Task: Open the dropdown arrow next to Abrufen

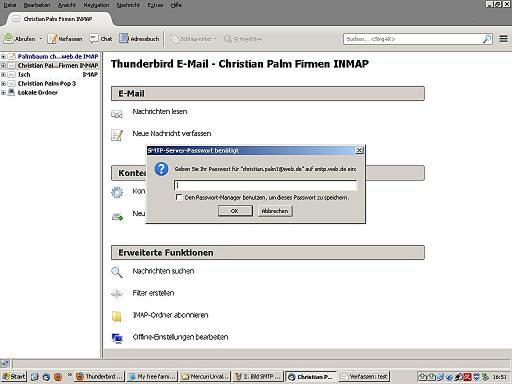Action: (x=41, y=39)
